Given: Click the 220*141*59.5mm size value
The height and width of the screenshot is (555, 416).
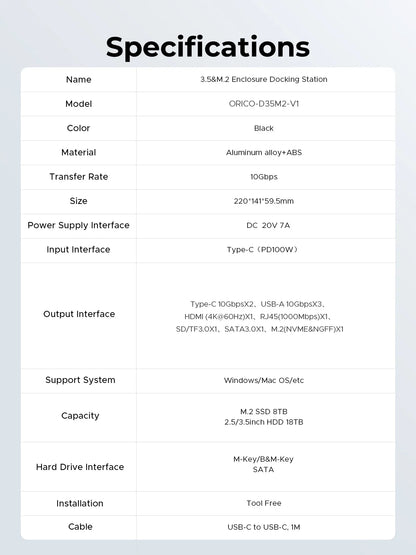Looking at the screenshot, I should (264, 201).
